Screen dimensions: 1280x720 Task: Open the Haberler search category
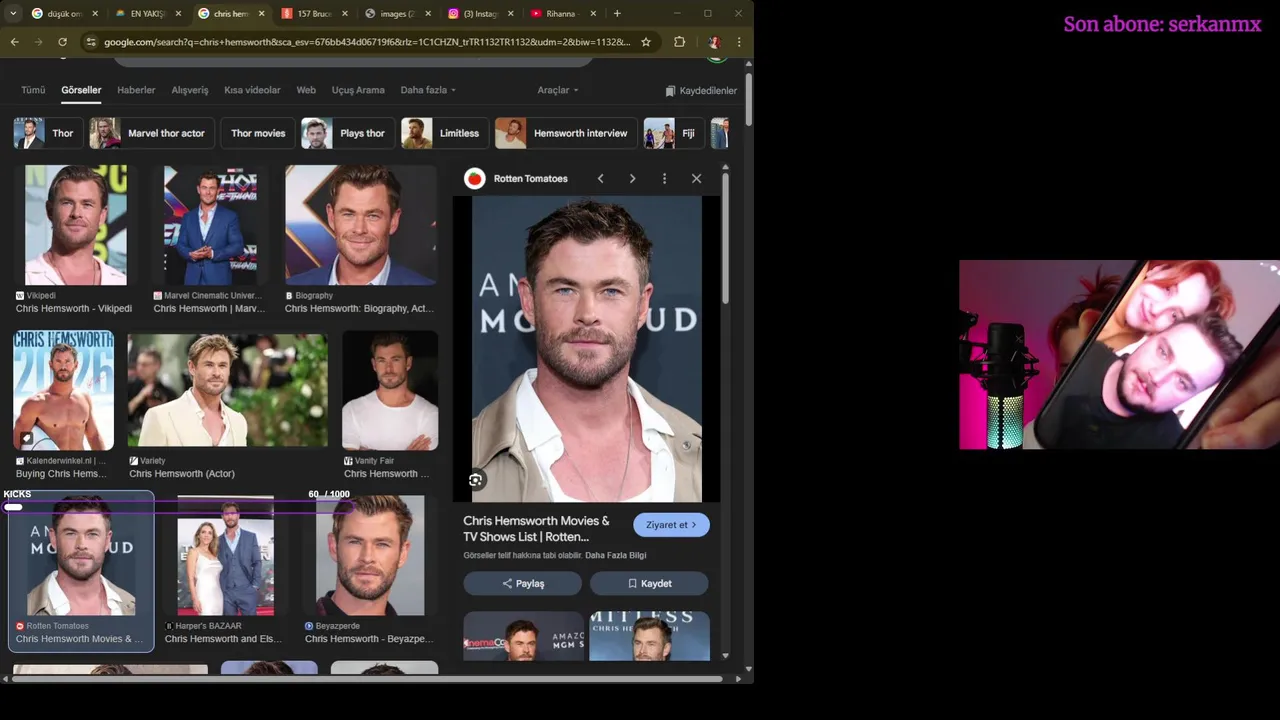136,90
